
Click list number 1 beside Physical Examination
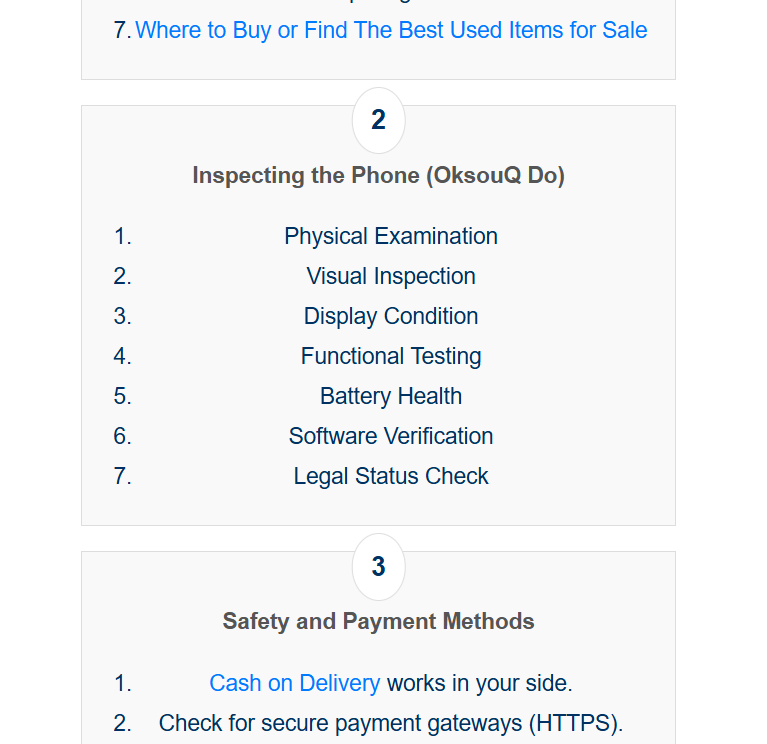tap(122, 236)
